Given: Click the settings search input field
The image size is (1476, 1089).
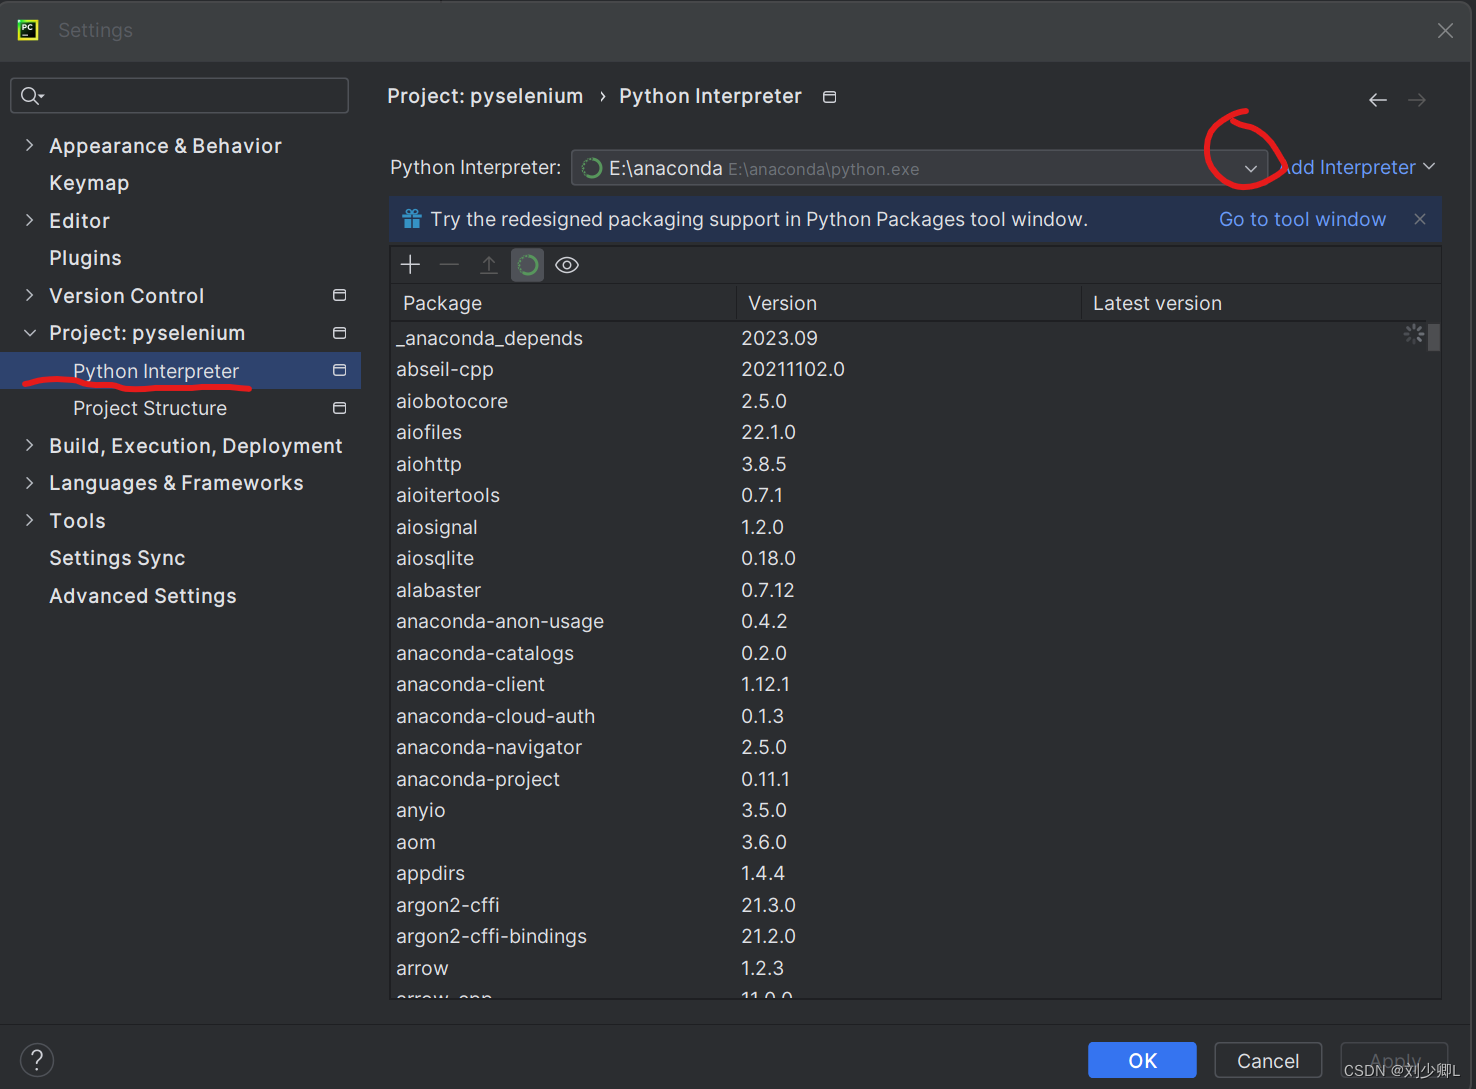Looking at the screenshot, I should pyautogui.click(x=180, y=96).
